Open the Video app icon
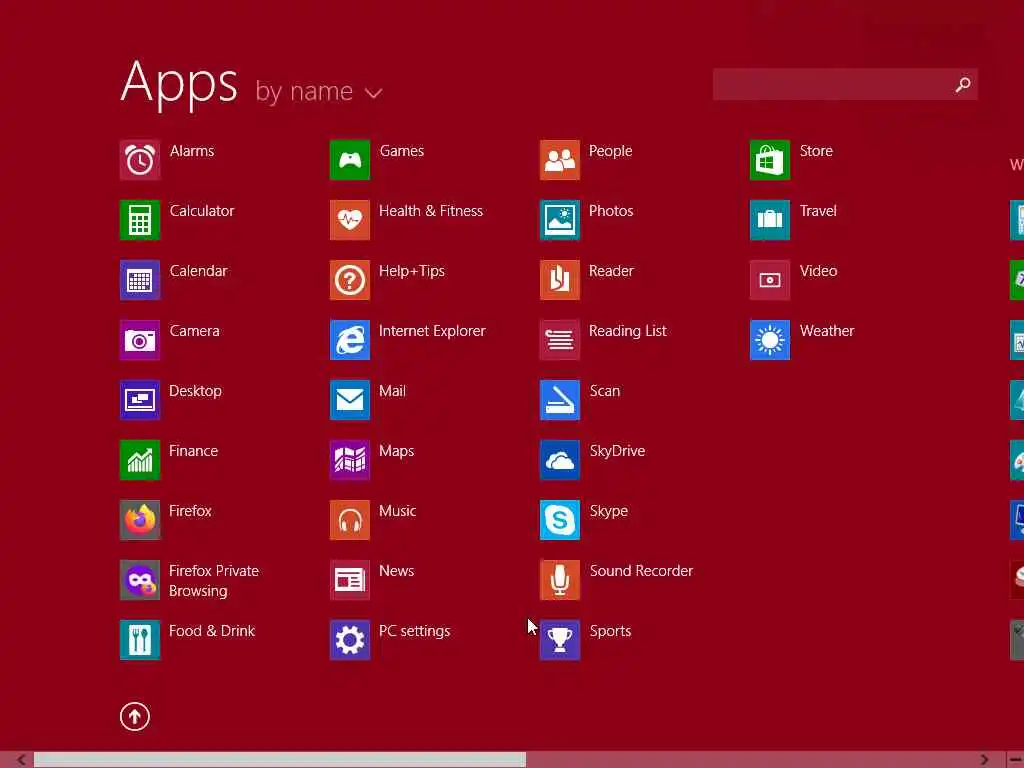 [770, 280]
